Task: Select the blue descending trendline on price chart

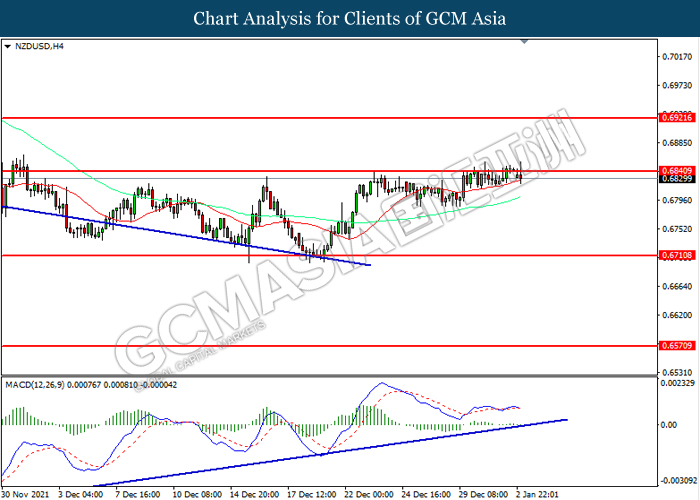Action: coord(185,235)
